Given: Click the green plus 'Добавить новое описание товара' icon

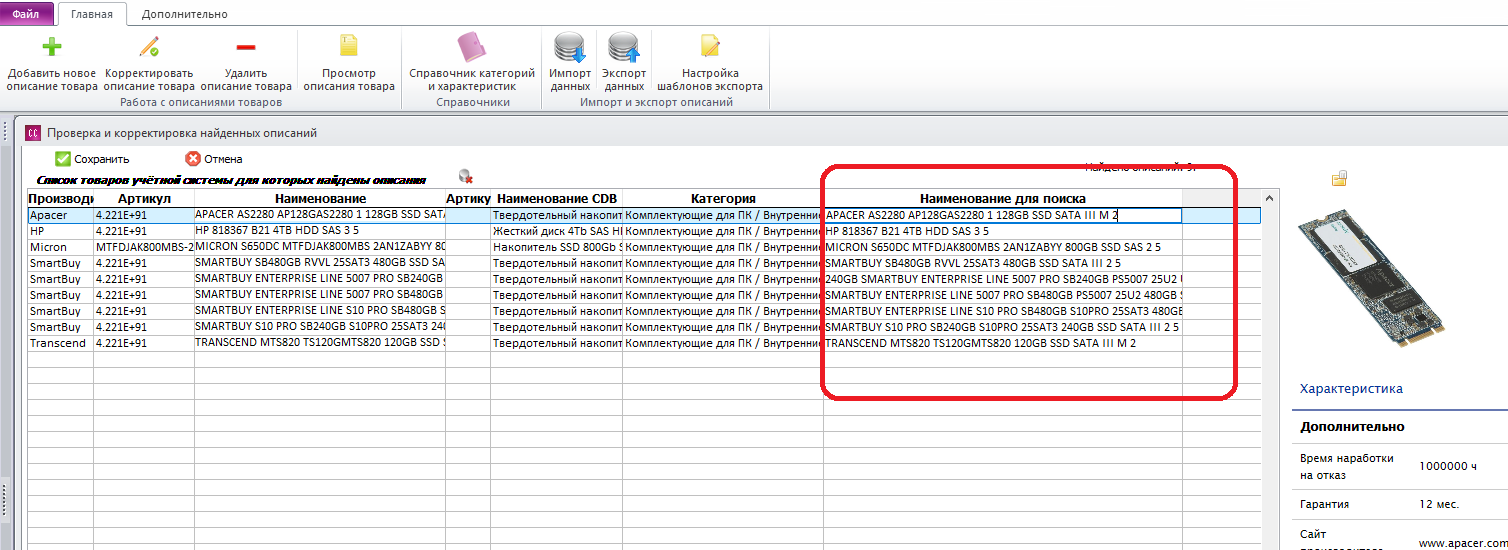Looking at the screenshot, I should point(52,47).
